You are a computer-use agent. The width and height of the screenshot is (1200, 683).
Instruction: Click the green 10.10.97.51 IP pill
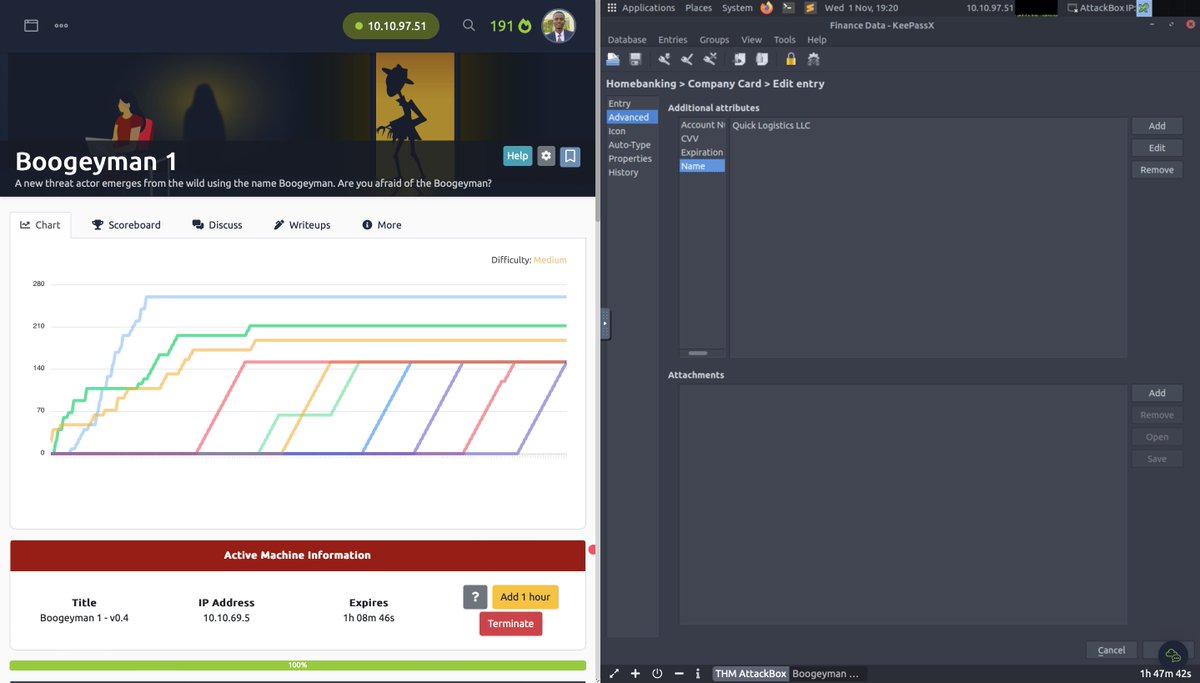pyautogui.click(x=391, y=26)
